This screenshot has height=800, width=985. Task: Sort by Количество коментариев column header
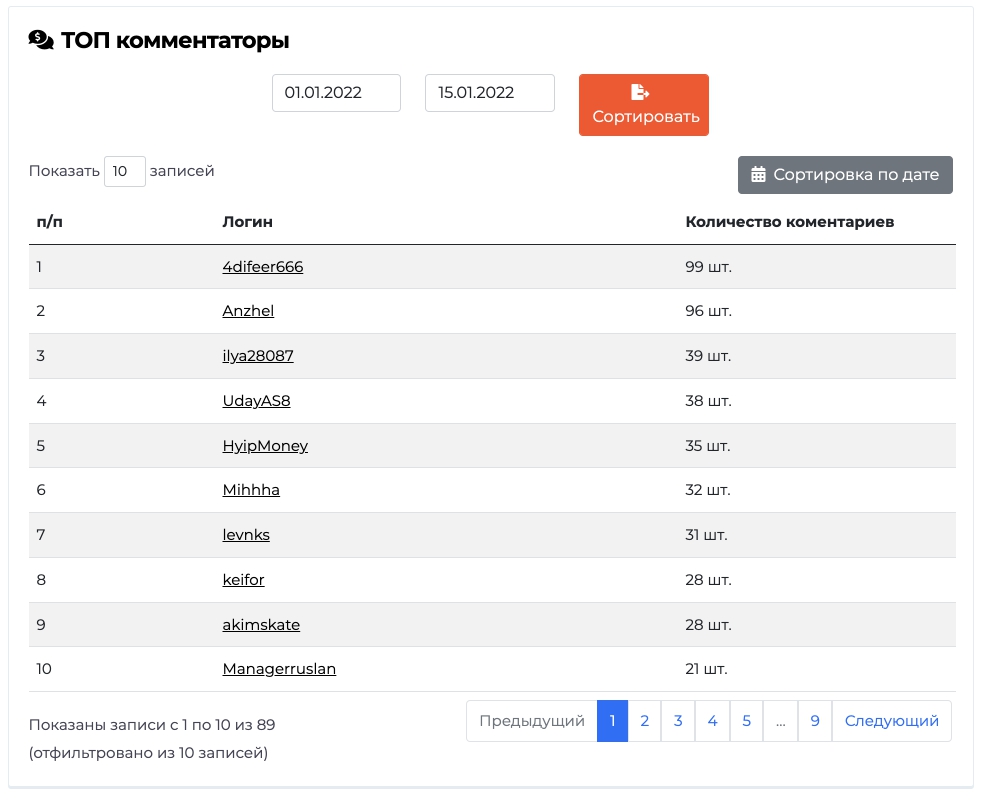789,222
